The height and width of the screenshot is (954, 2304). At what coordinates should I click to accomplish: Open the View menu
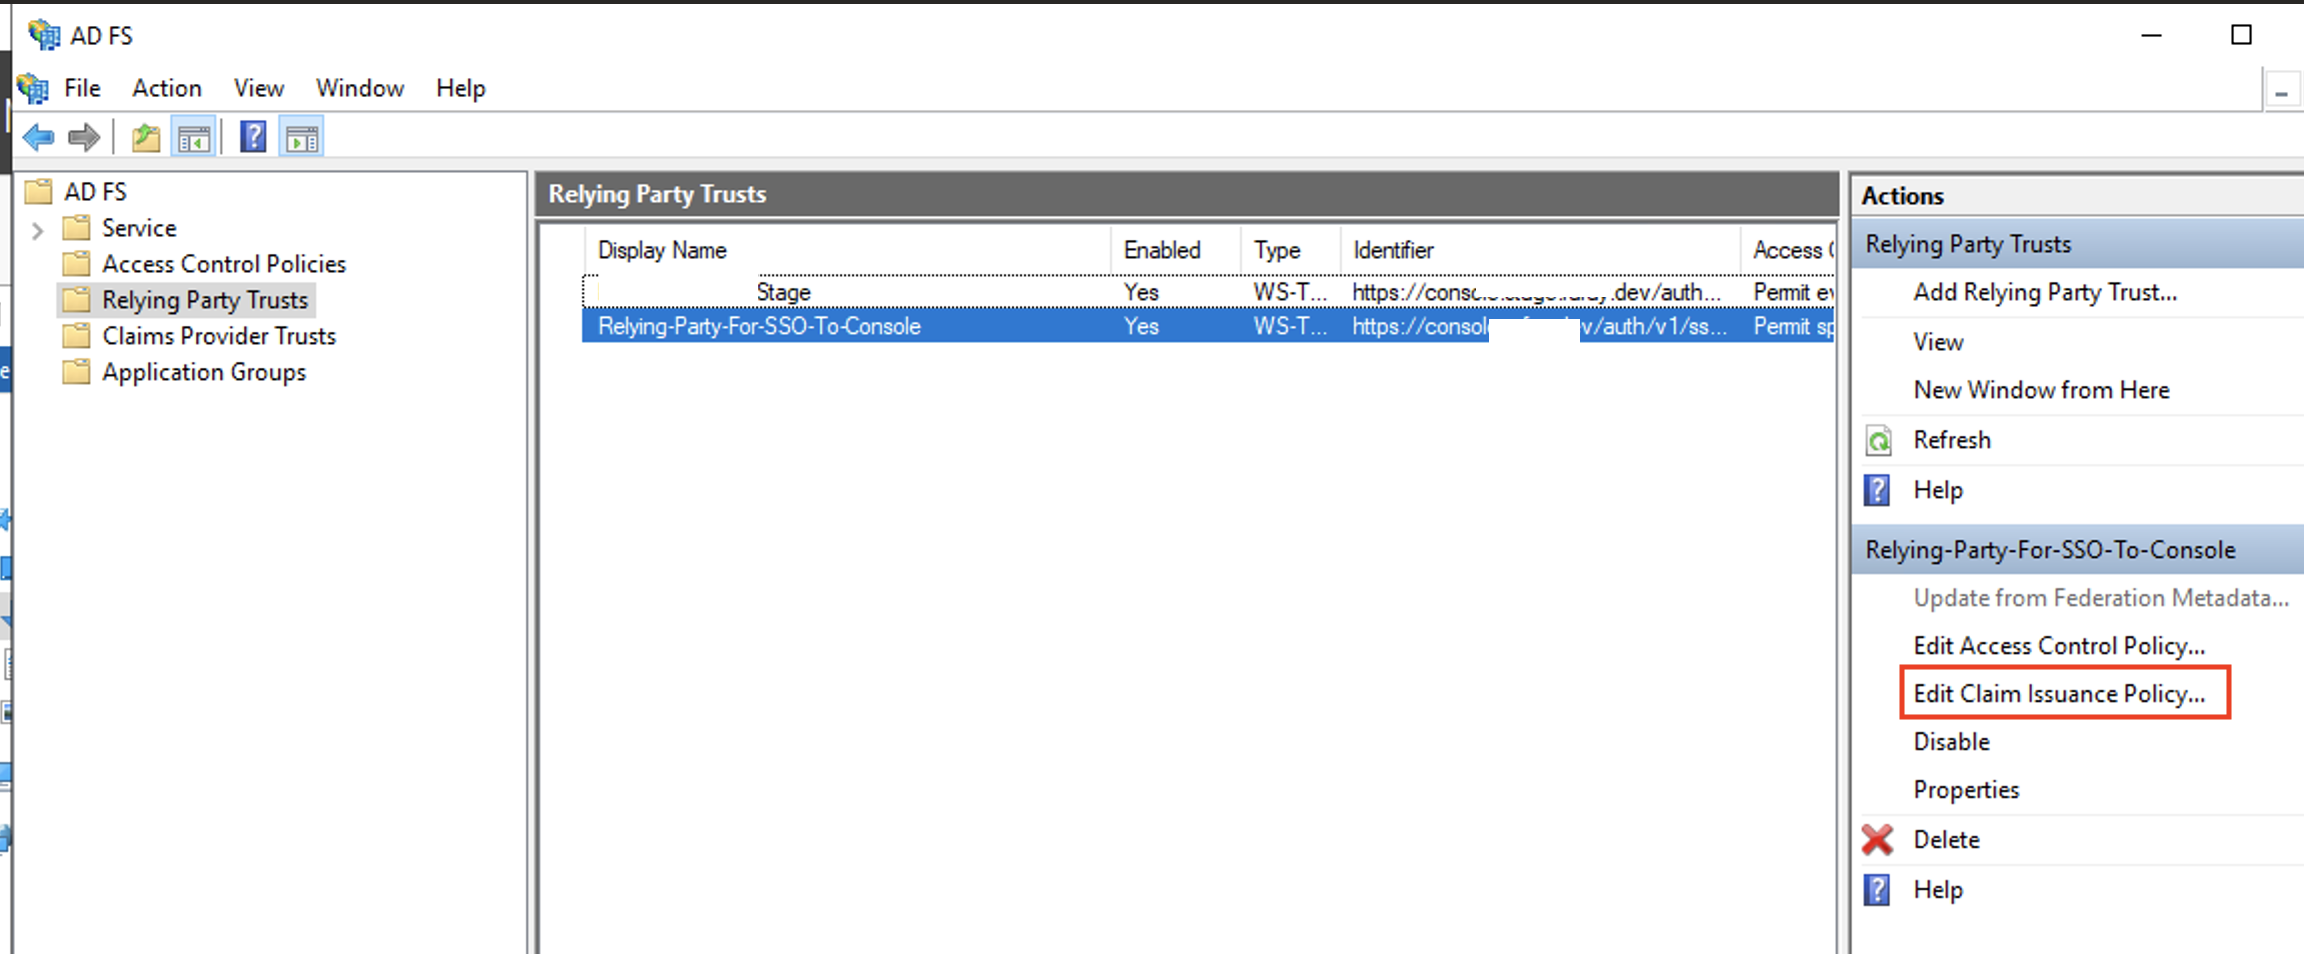[259, 88]
